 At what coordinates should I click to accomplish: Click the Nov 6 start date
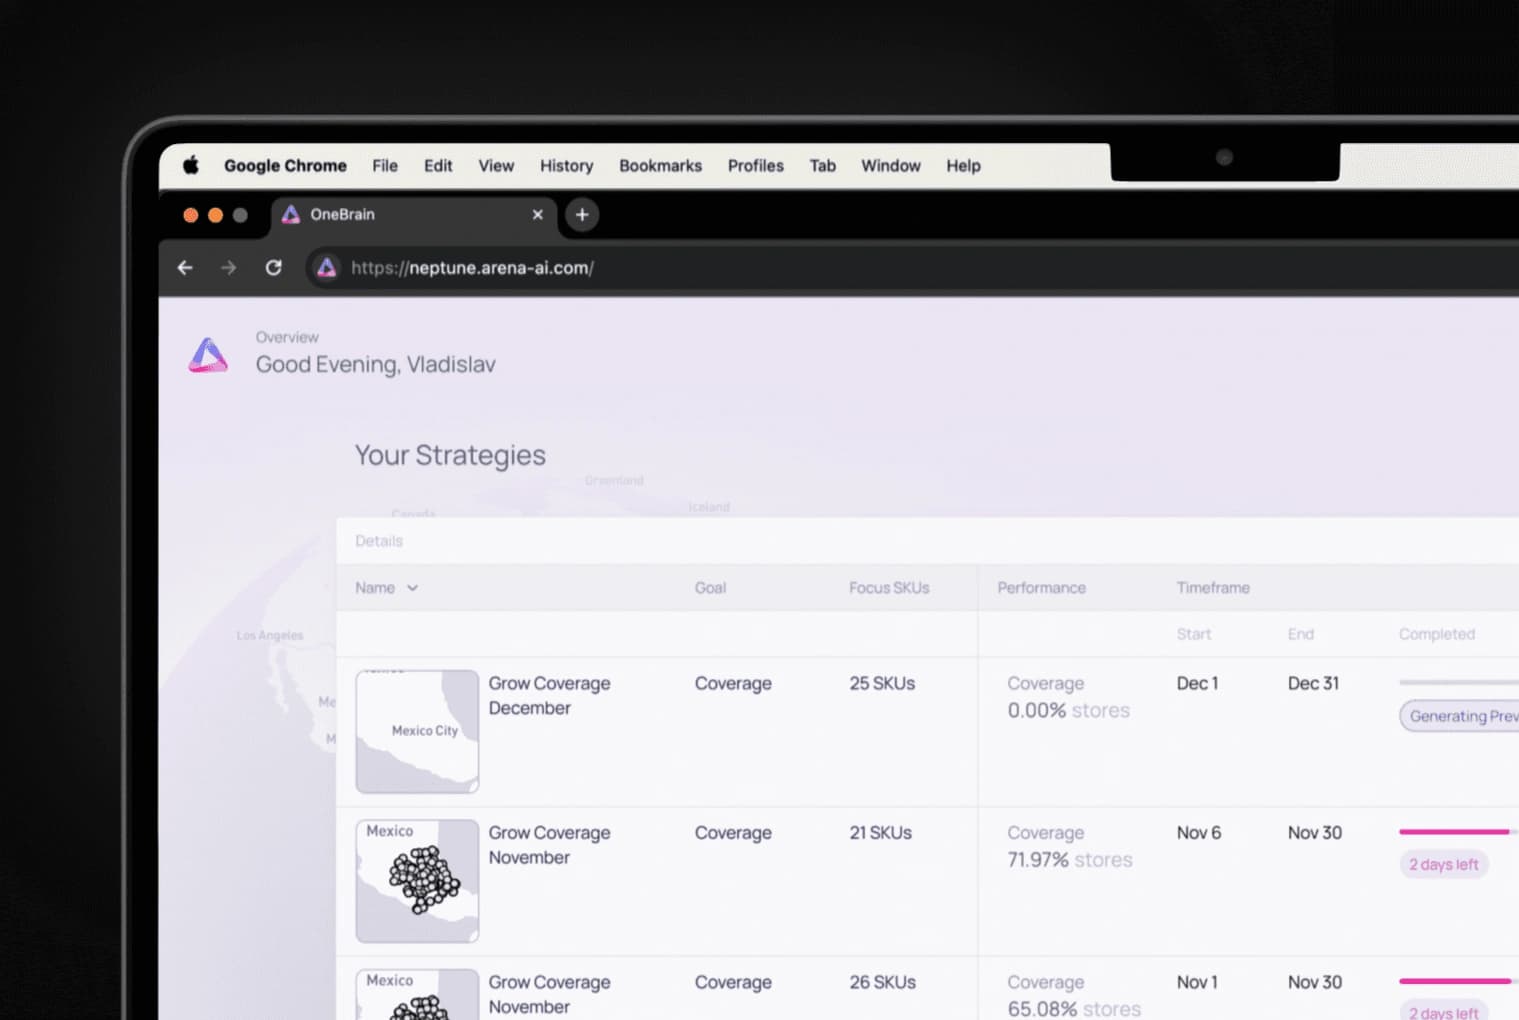click(x=1198, y=832)
